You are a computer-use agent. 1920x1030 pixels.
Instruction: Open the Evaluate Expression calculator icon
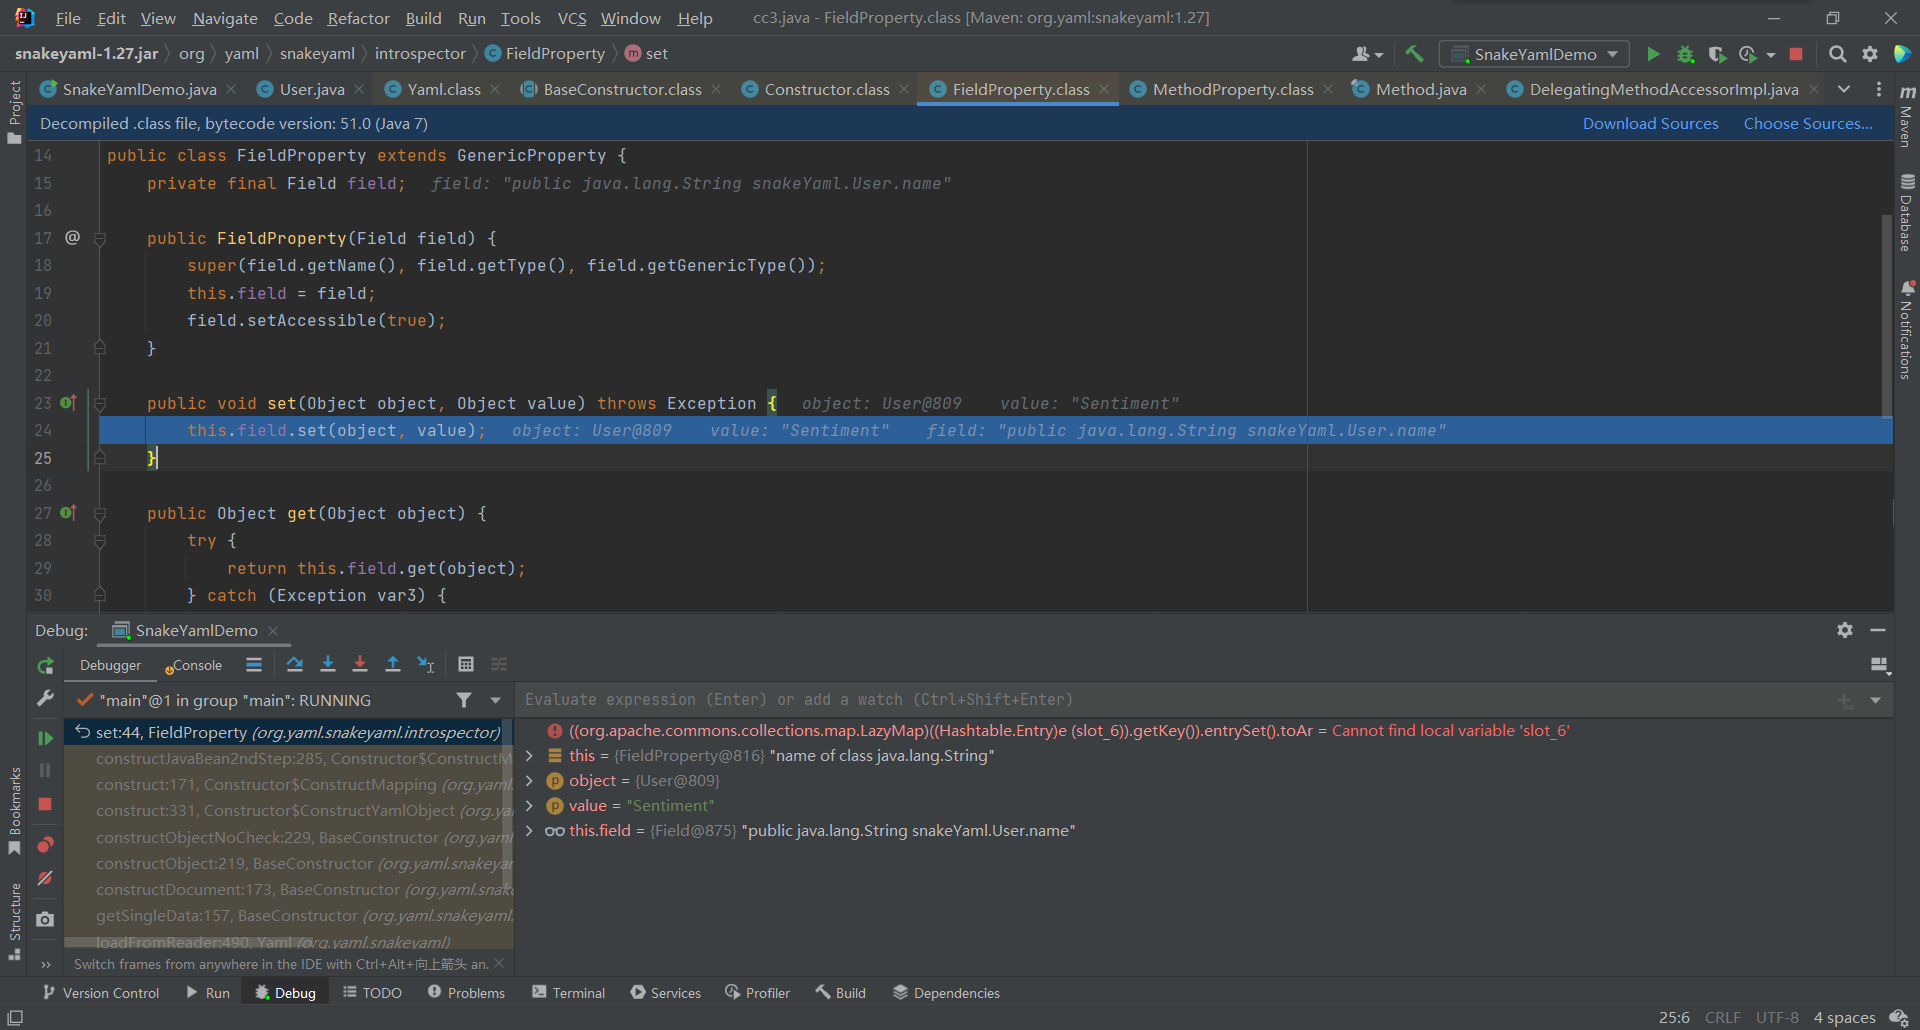pyautogui.click(x=466, y=664)
